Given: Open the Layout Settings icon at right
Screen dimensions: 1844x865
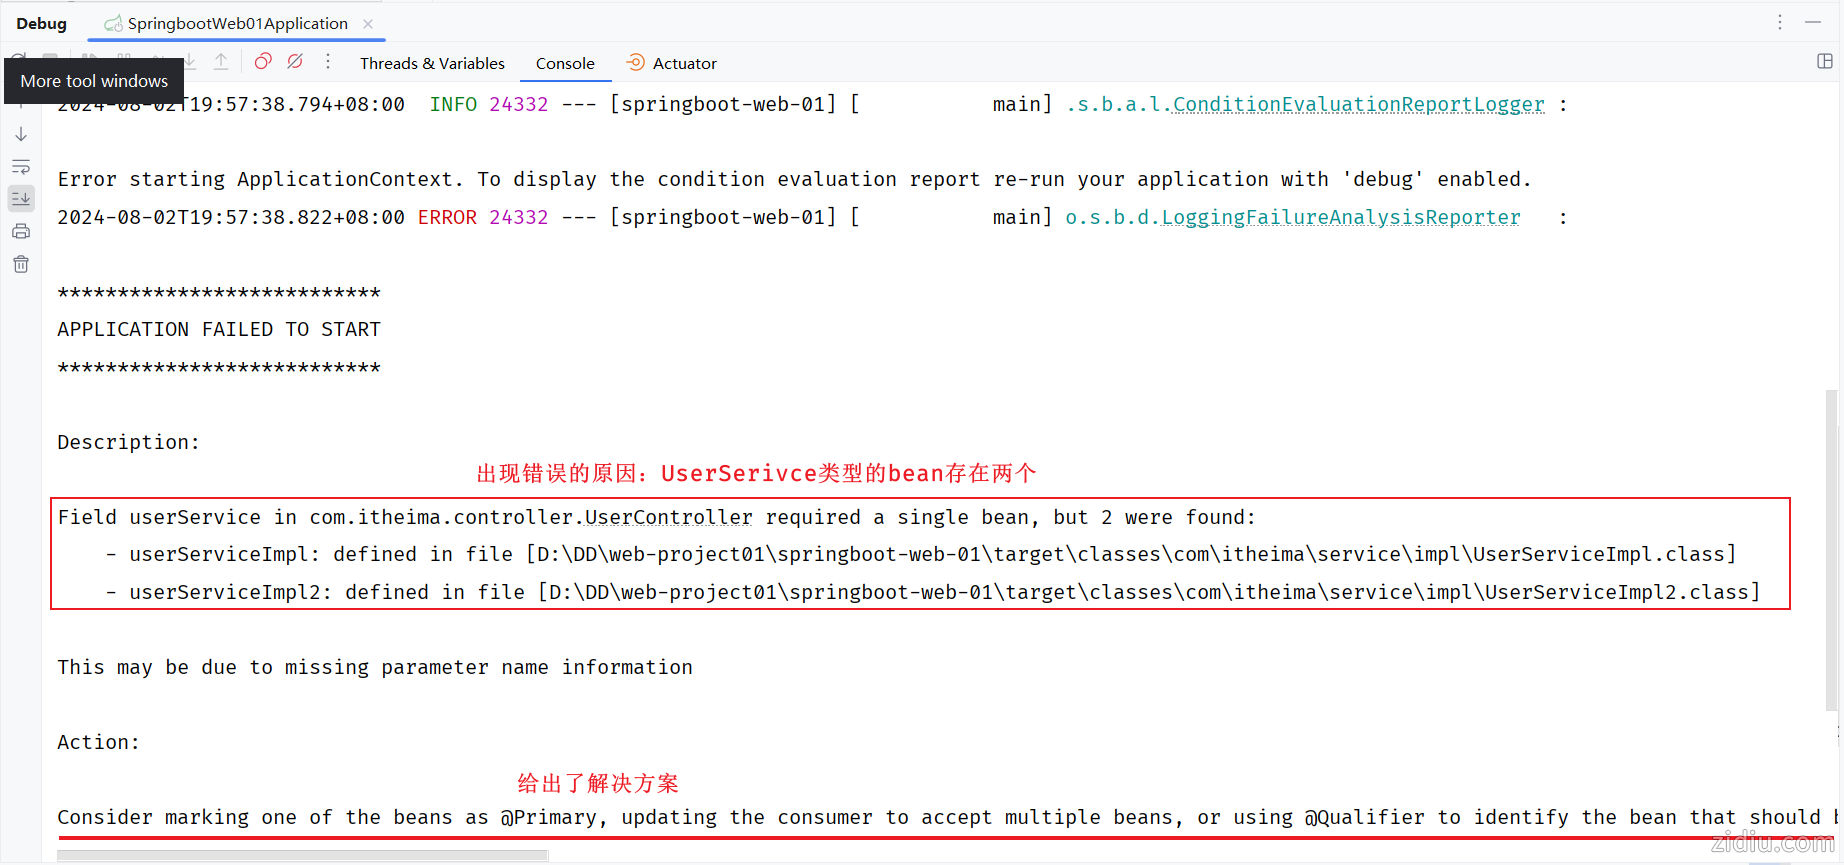Looking at the screenshot, I should point(1825,62).
